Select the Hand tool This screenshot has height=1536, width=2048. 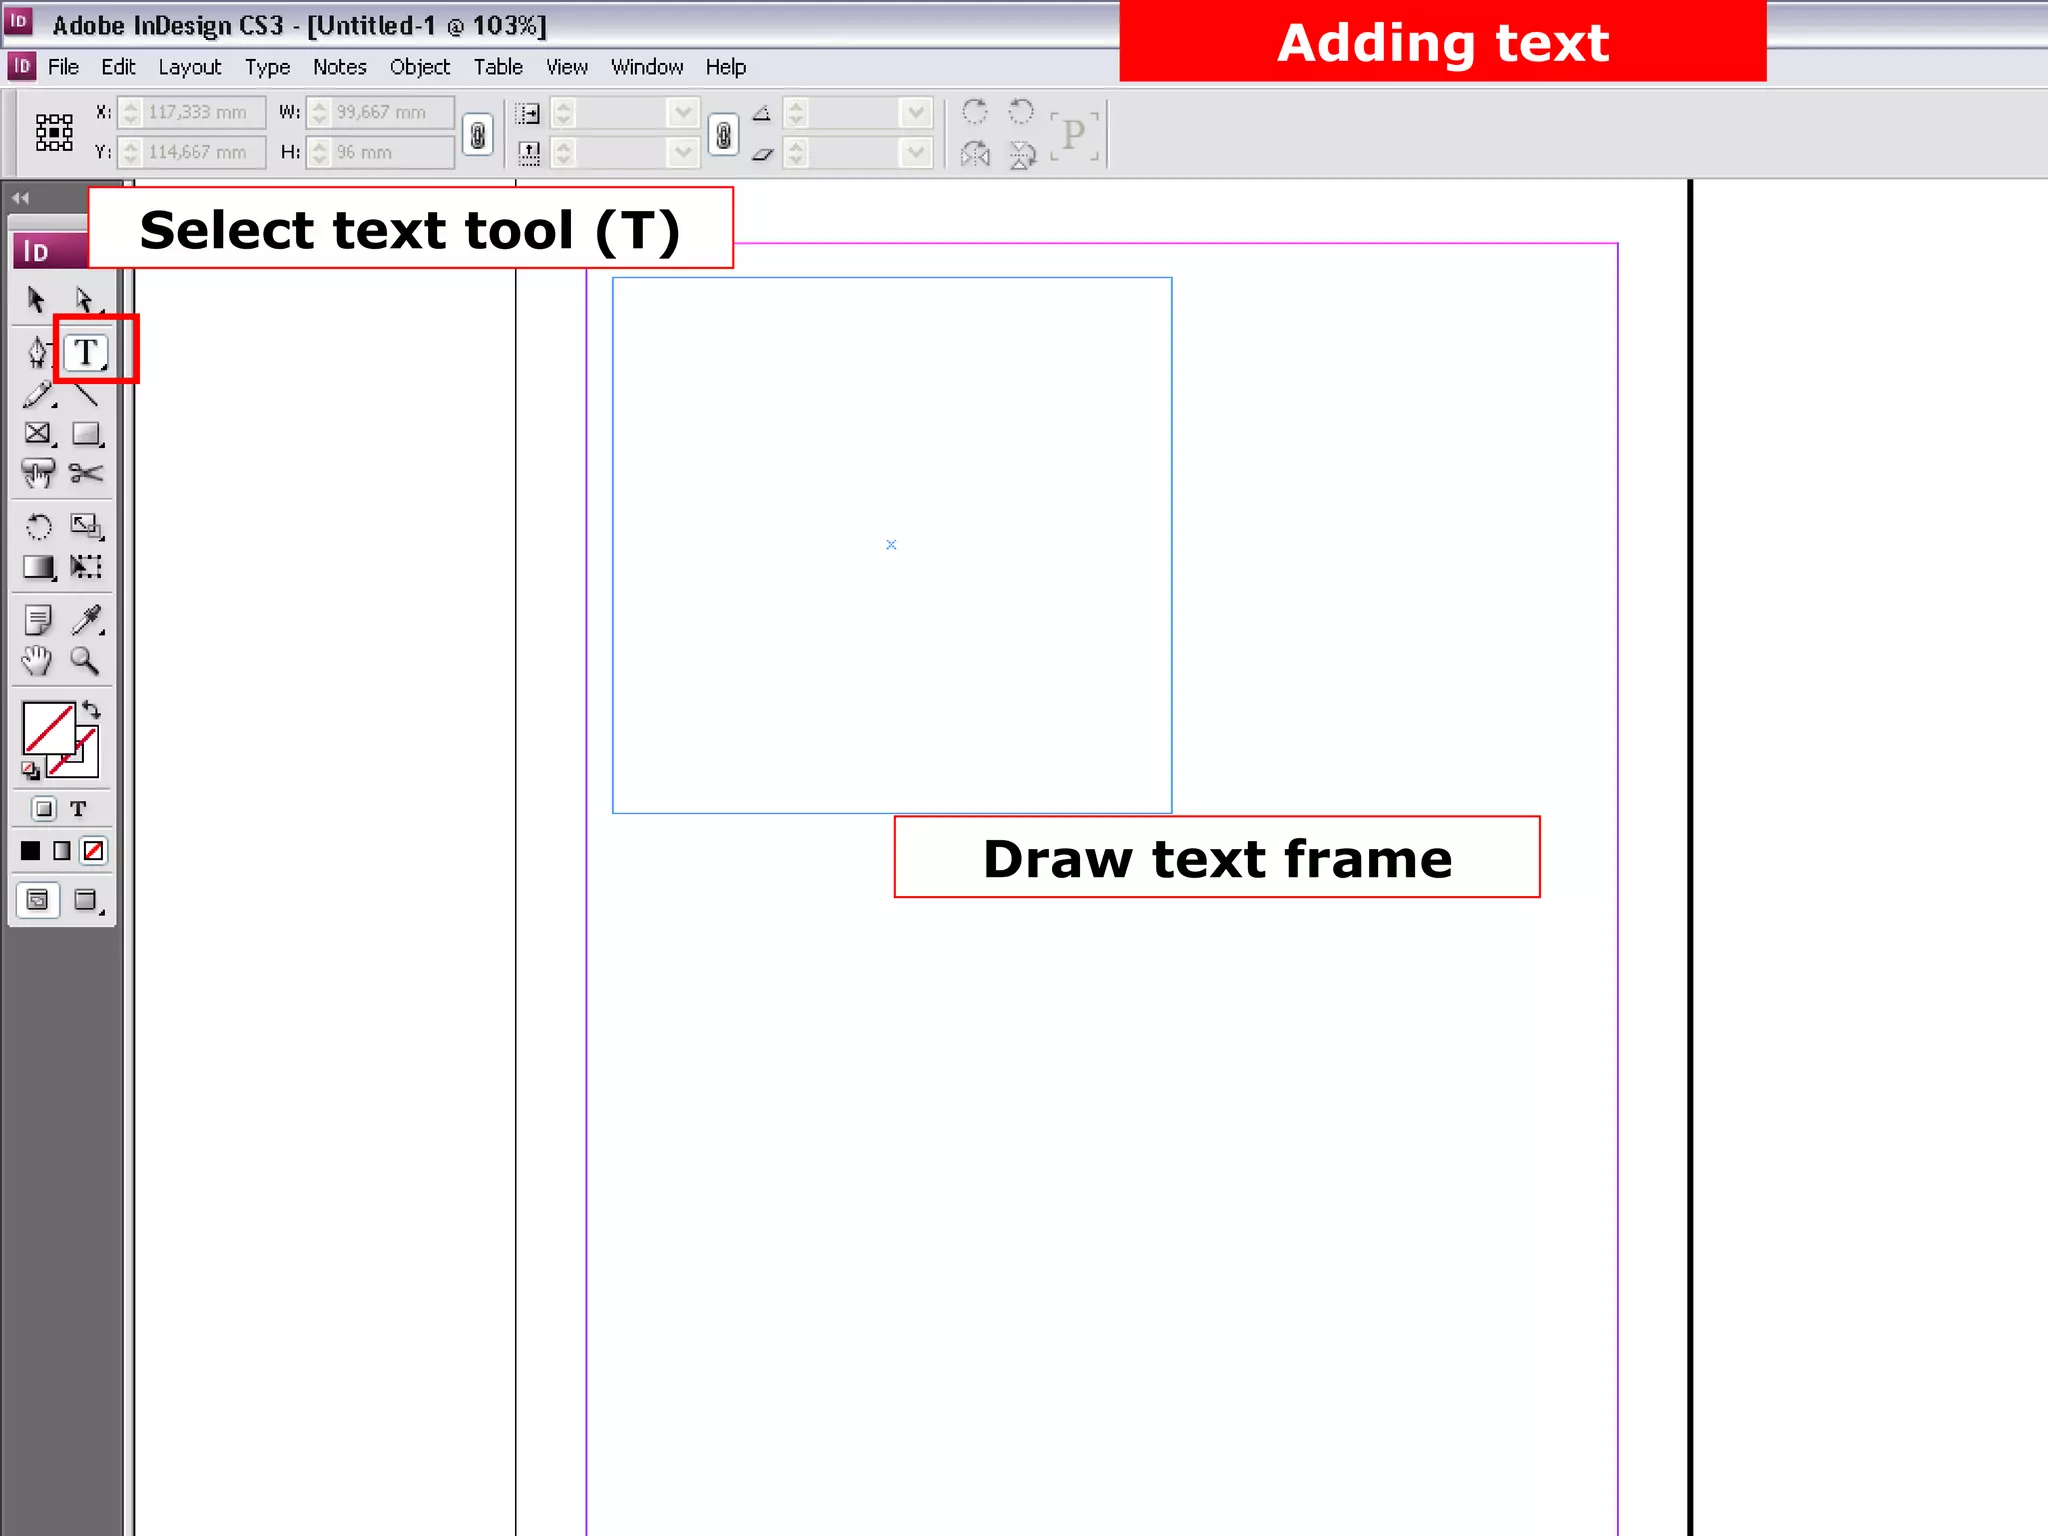tap(37, 660)
